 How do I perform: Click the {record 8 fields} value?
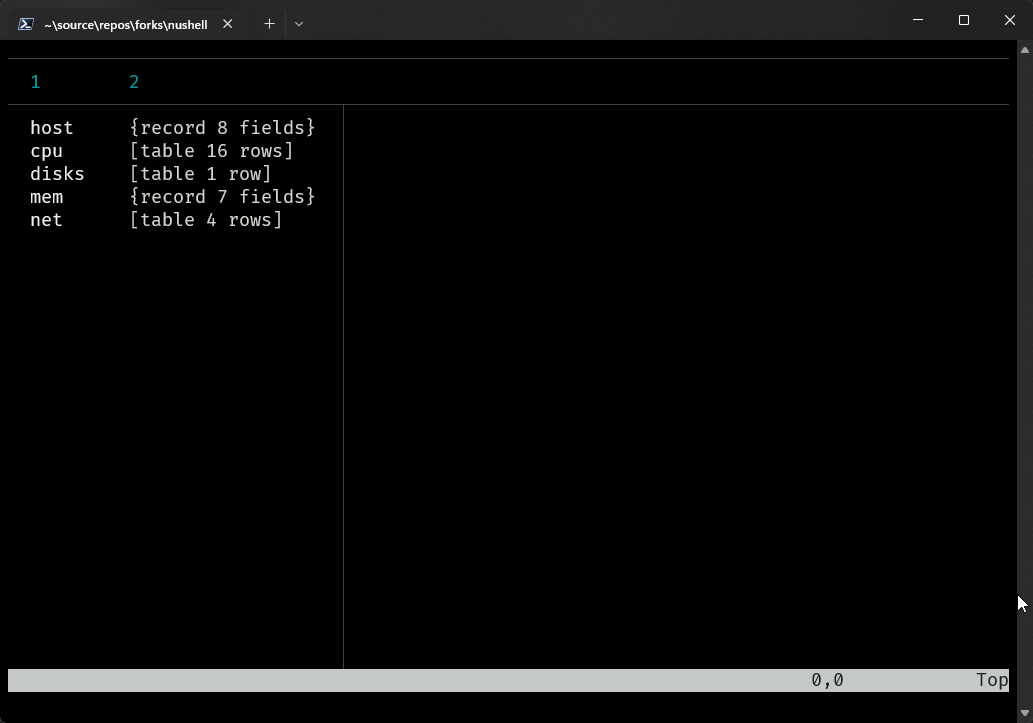[223, 128]
